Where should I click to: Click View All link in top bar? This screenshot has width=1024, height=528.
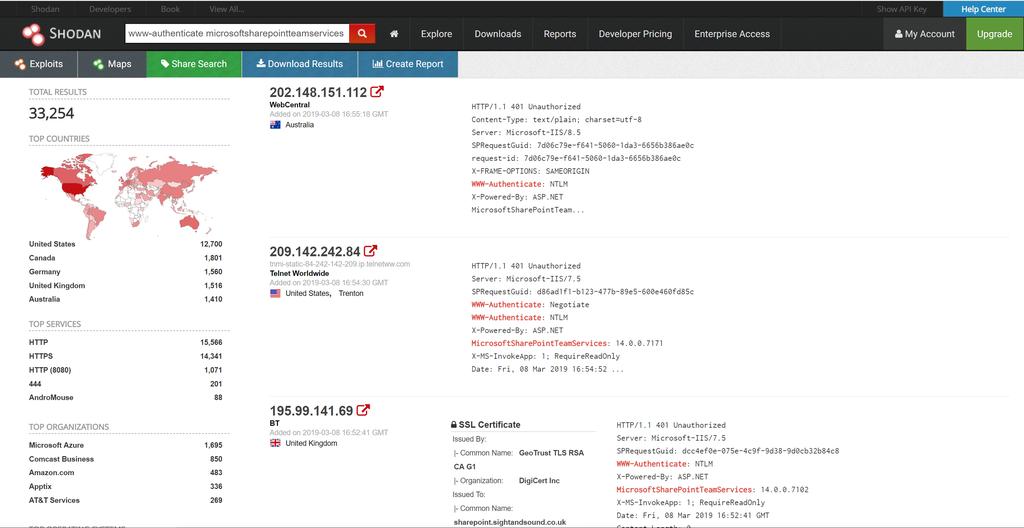click(227, 9)
